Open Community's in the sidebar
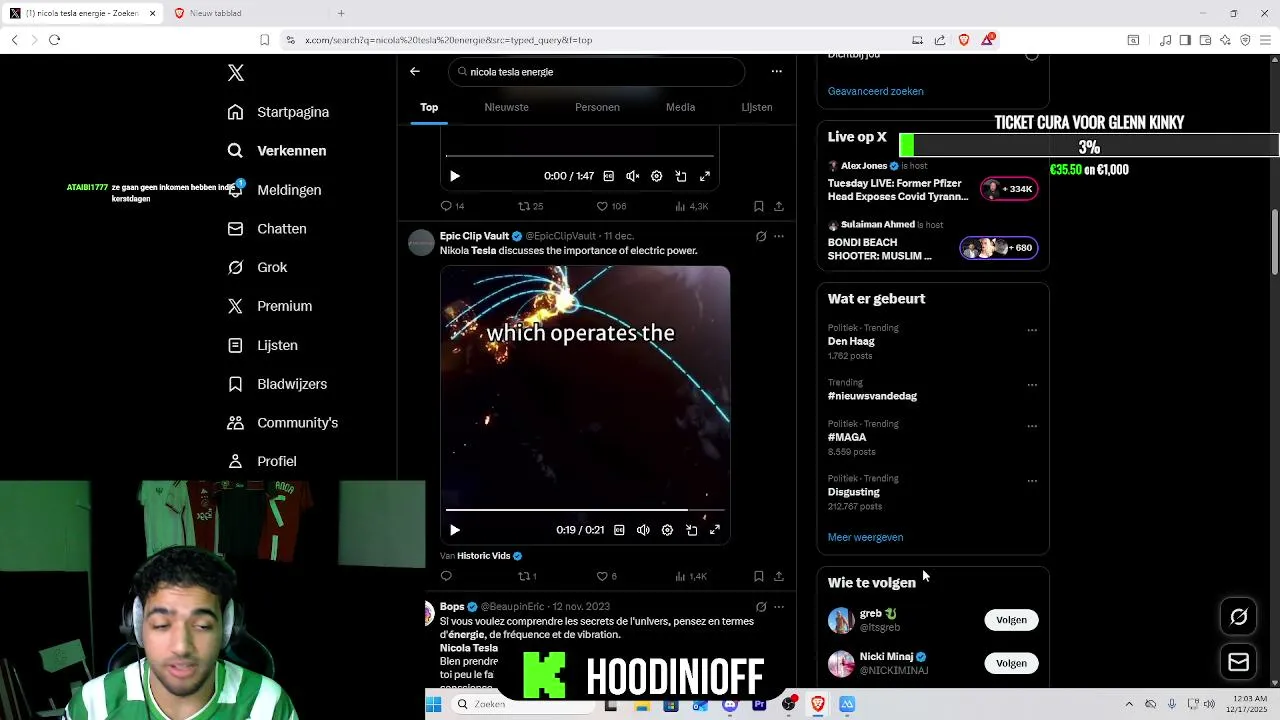Viewport: 1280px width, 720px height. [x=283, y=423]
